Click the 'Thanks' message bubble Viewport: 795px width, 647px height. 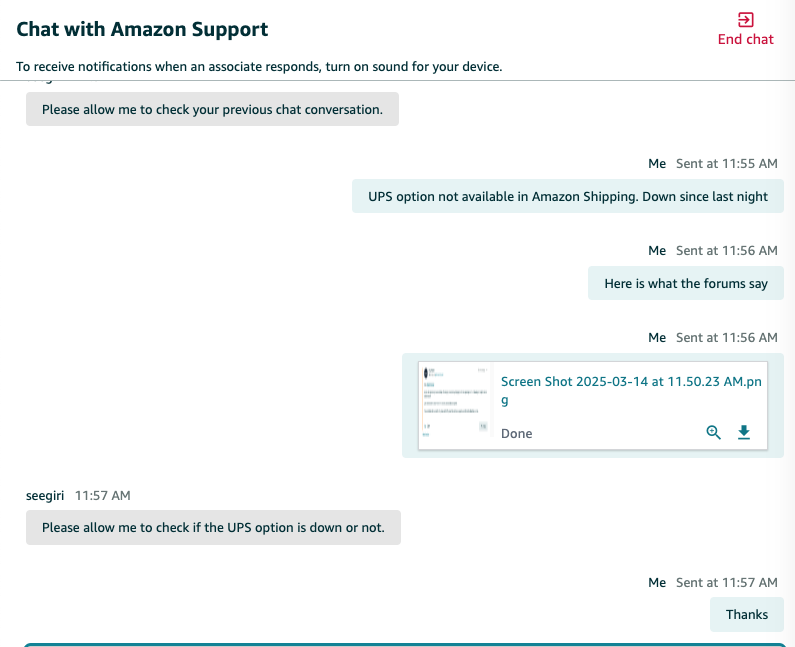[x=747, y=615]
